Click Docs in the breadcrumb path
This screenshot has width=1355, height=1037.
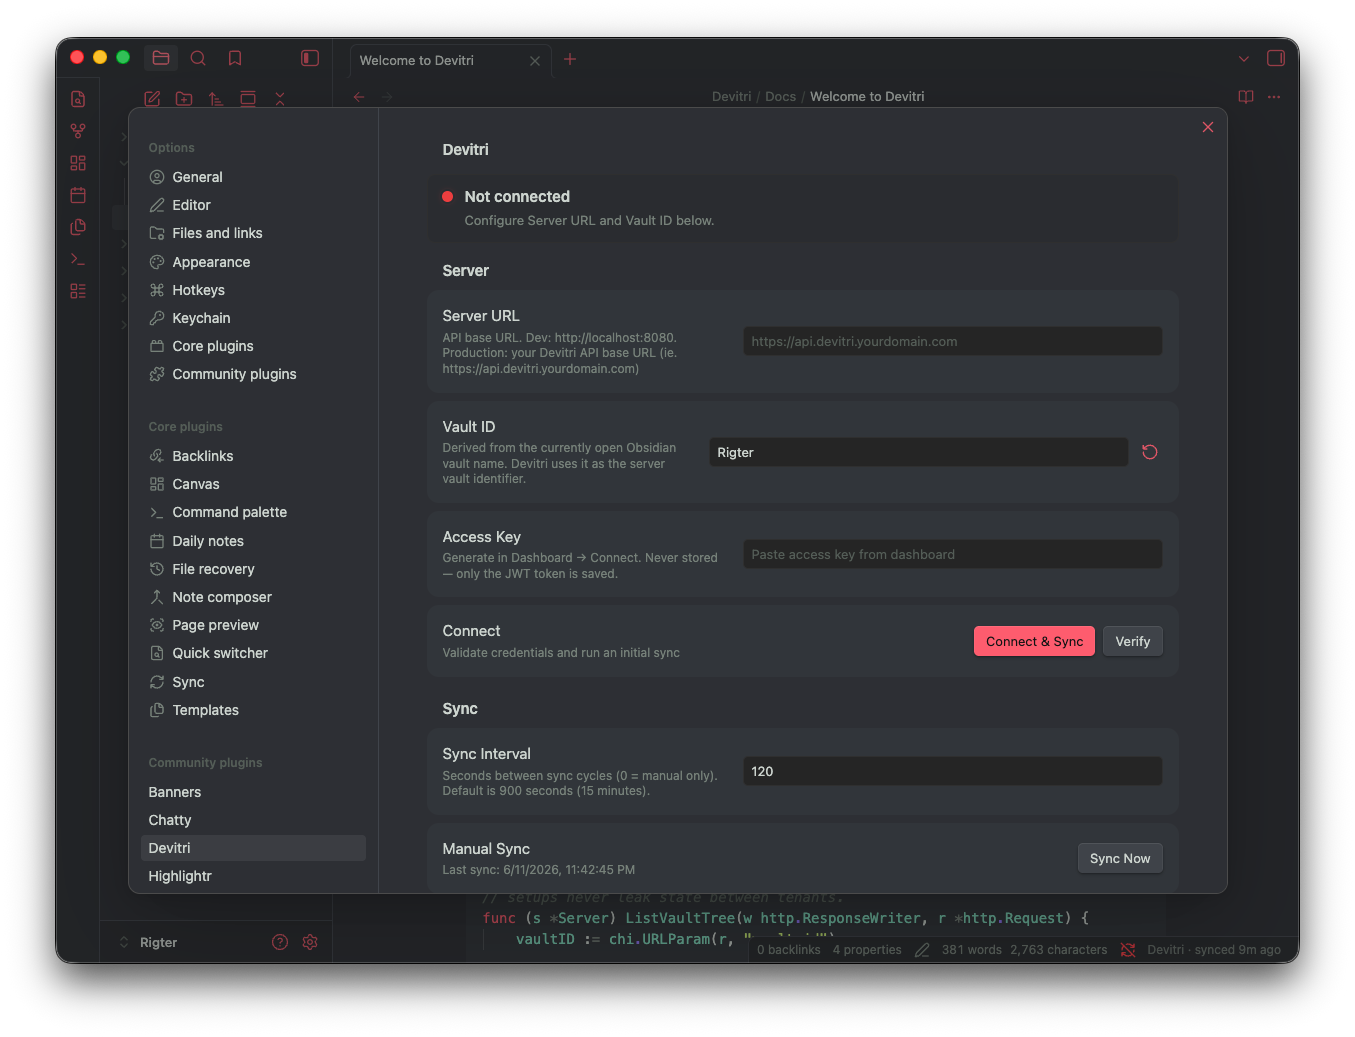(x=780, y=97)
